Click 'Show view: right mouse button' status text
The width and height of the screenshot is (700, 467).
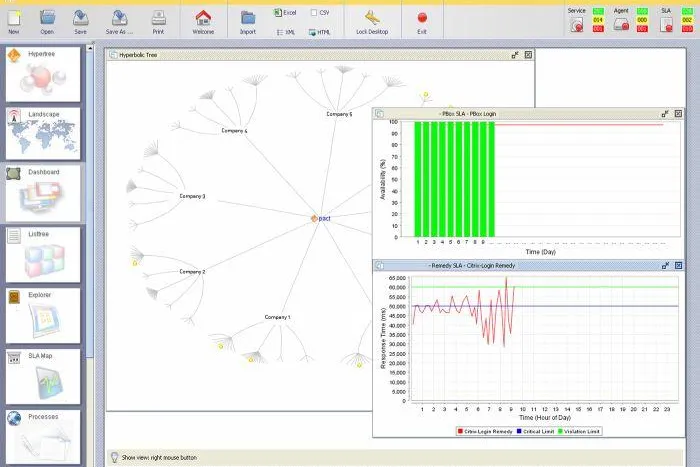tap(159, 458)
